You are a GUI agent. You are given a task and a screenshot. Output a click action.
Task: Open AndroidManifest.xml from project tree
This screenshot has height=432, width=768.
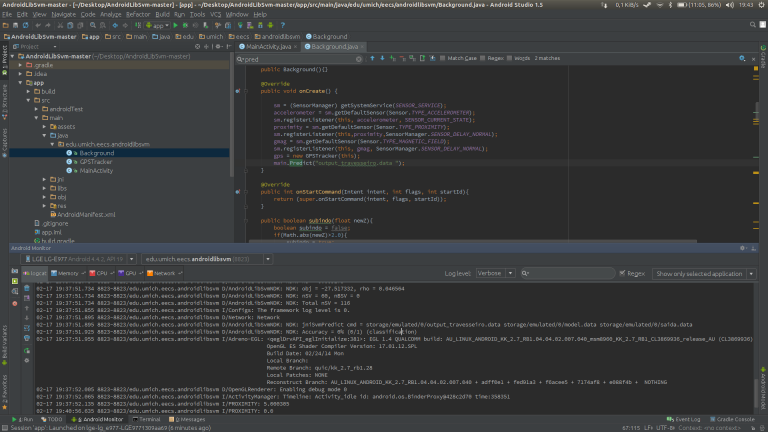click(86, 214)
